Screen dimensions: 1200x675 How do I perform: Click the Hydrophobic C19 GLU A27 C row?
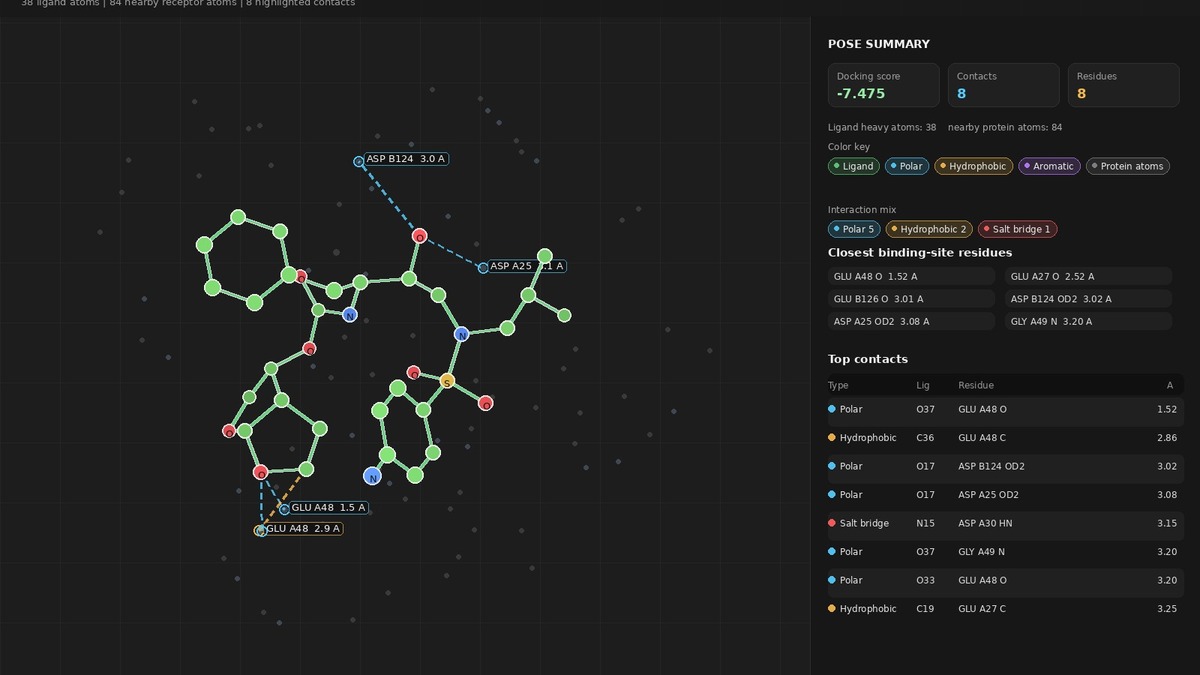[1005, 608]
